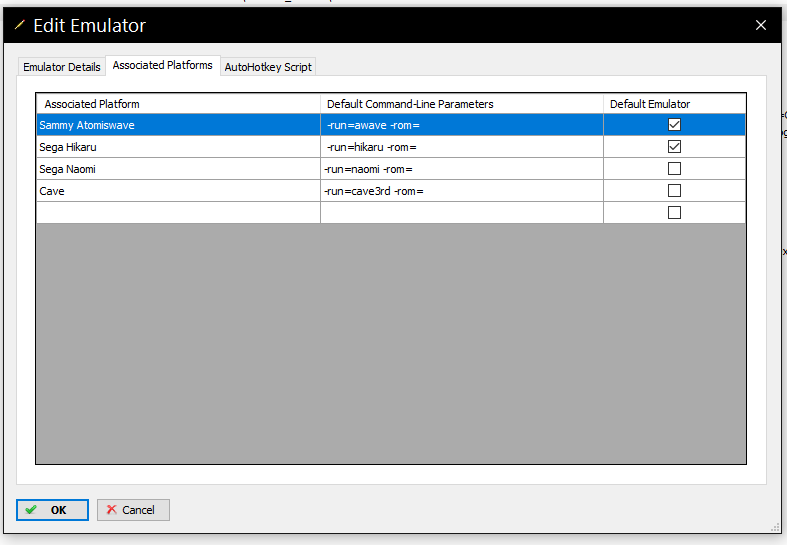Check Default Emulator for Cave platform
787x545 pixels.
click(674, 191)
